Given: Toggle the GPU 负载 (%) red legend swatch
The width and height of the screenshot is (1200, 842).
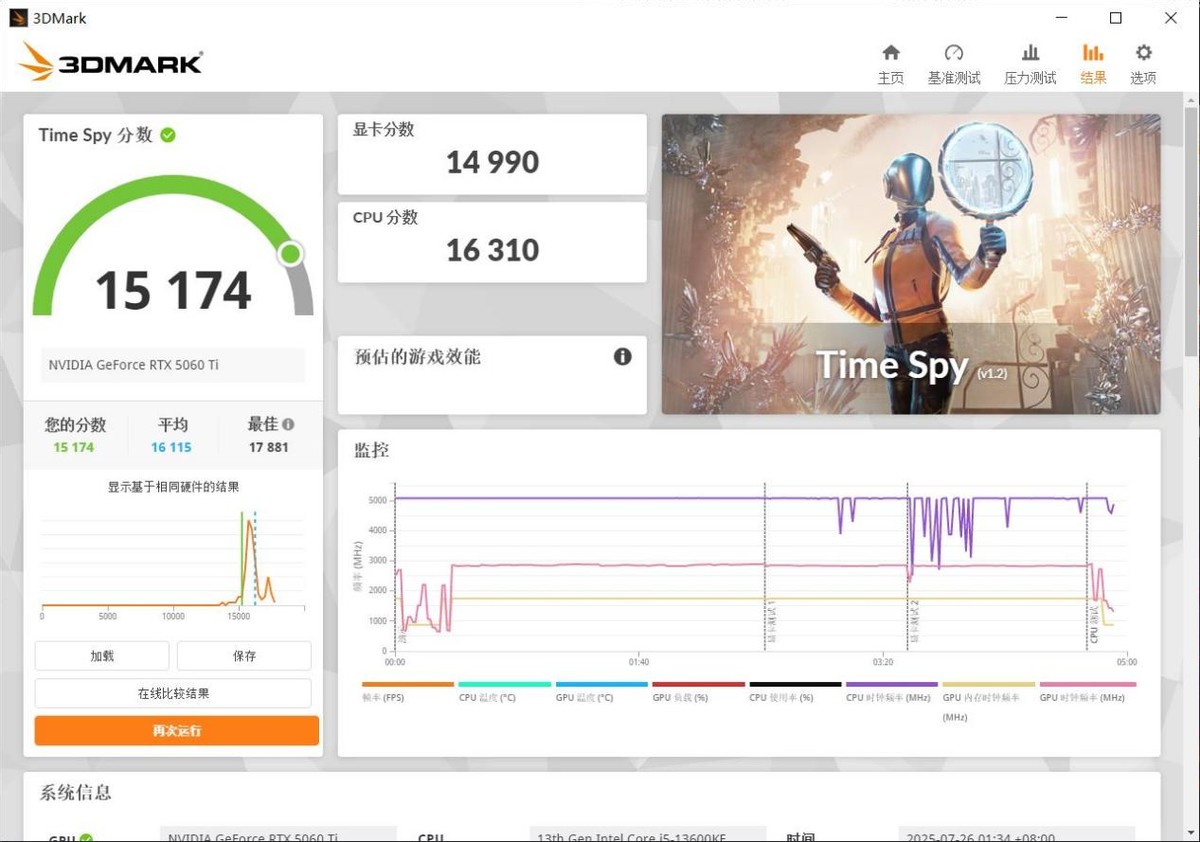Looking at the screenshot, I should [699, 685].
